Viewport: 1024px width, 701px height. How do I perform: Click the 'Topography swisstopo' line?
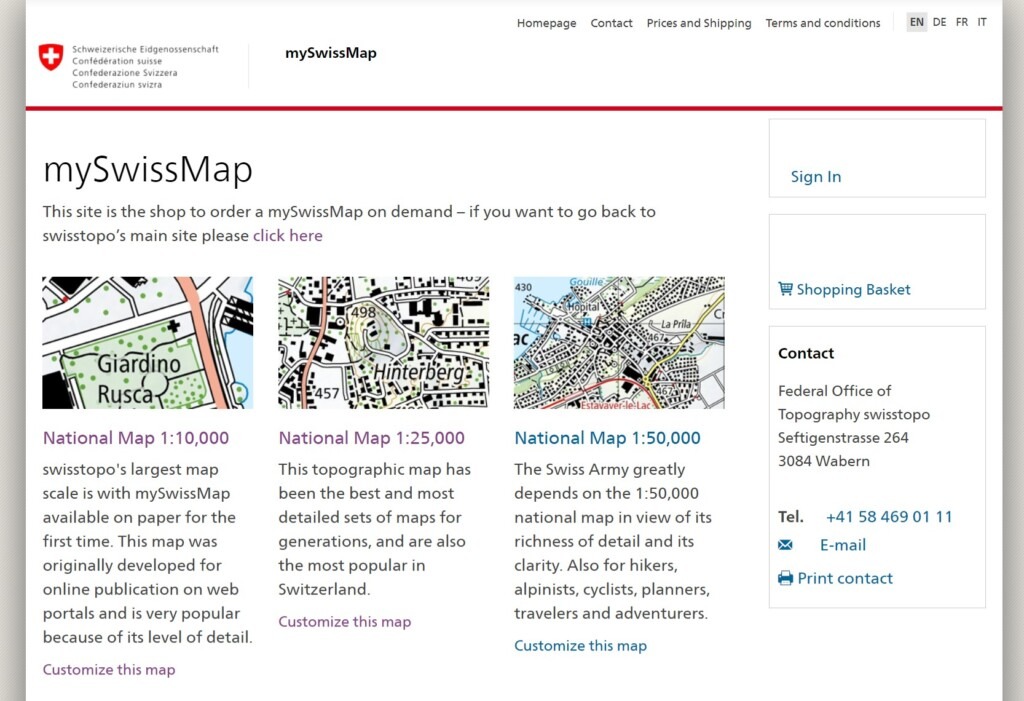[x=854, y=414]
